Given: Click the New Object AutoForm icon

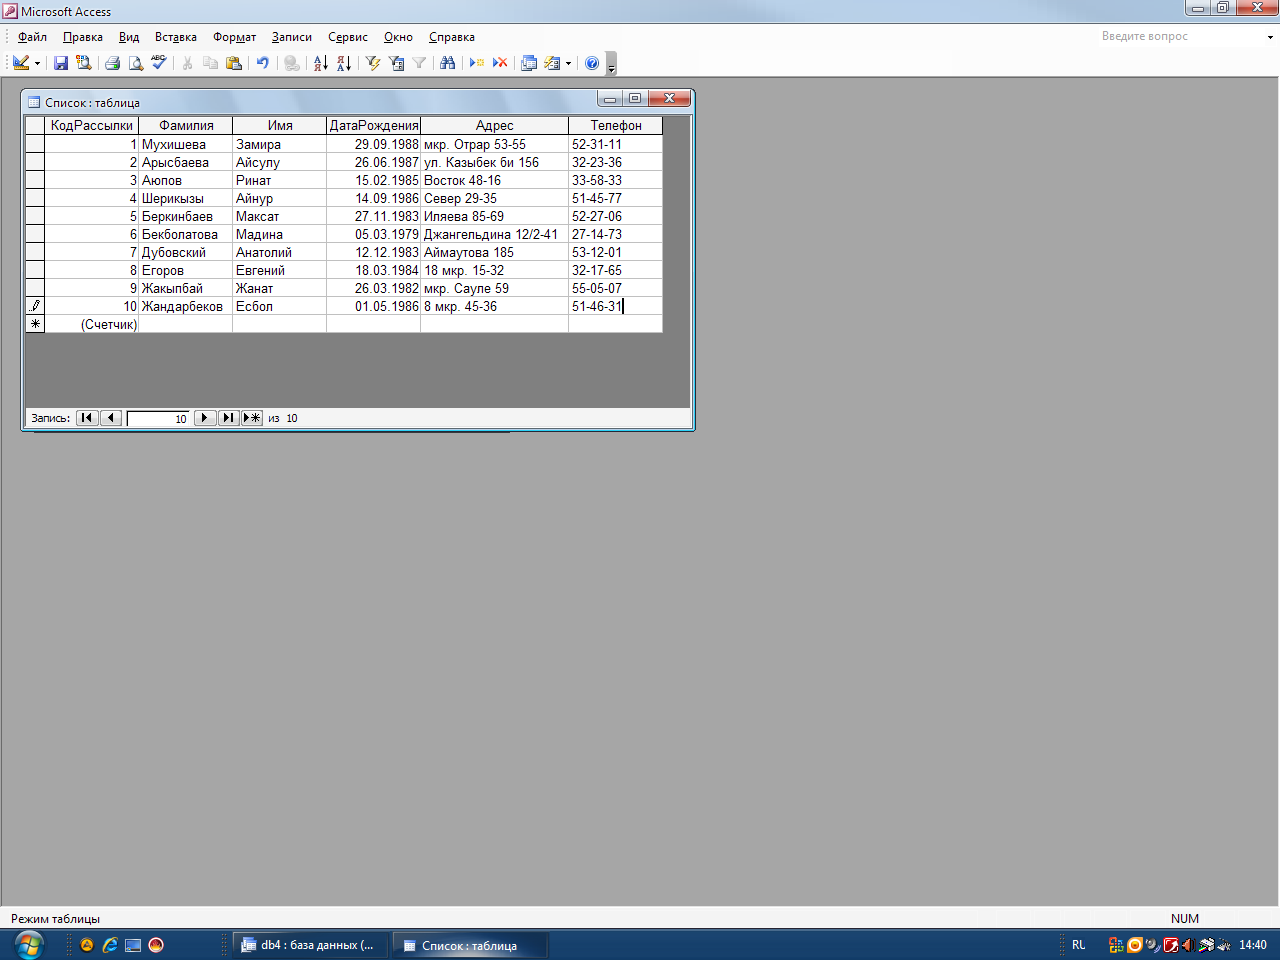Looking at the screenshot, I should tap(552, 63).
